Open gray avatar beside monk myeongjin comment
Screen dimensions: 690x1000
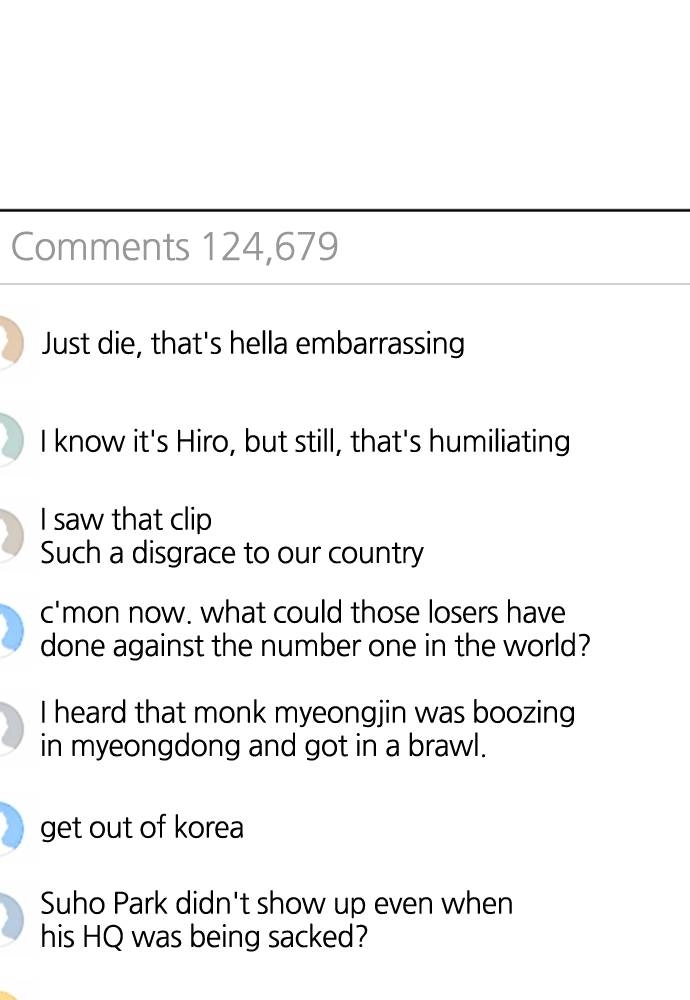click(x=11, y=728)
